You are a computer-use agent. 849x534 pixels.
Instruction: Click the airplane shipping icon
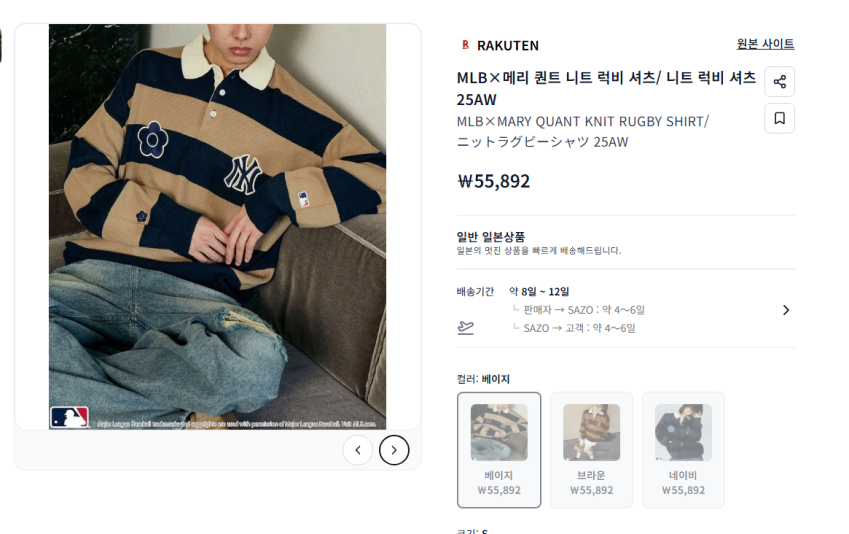click(x=465, y=328)
